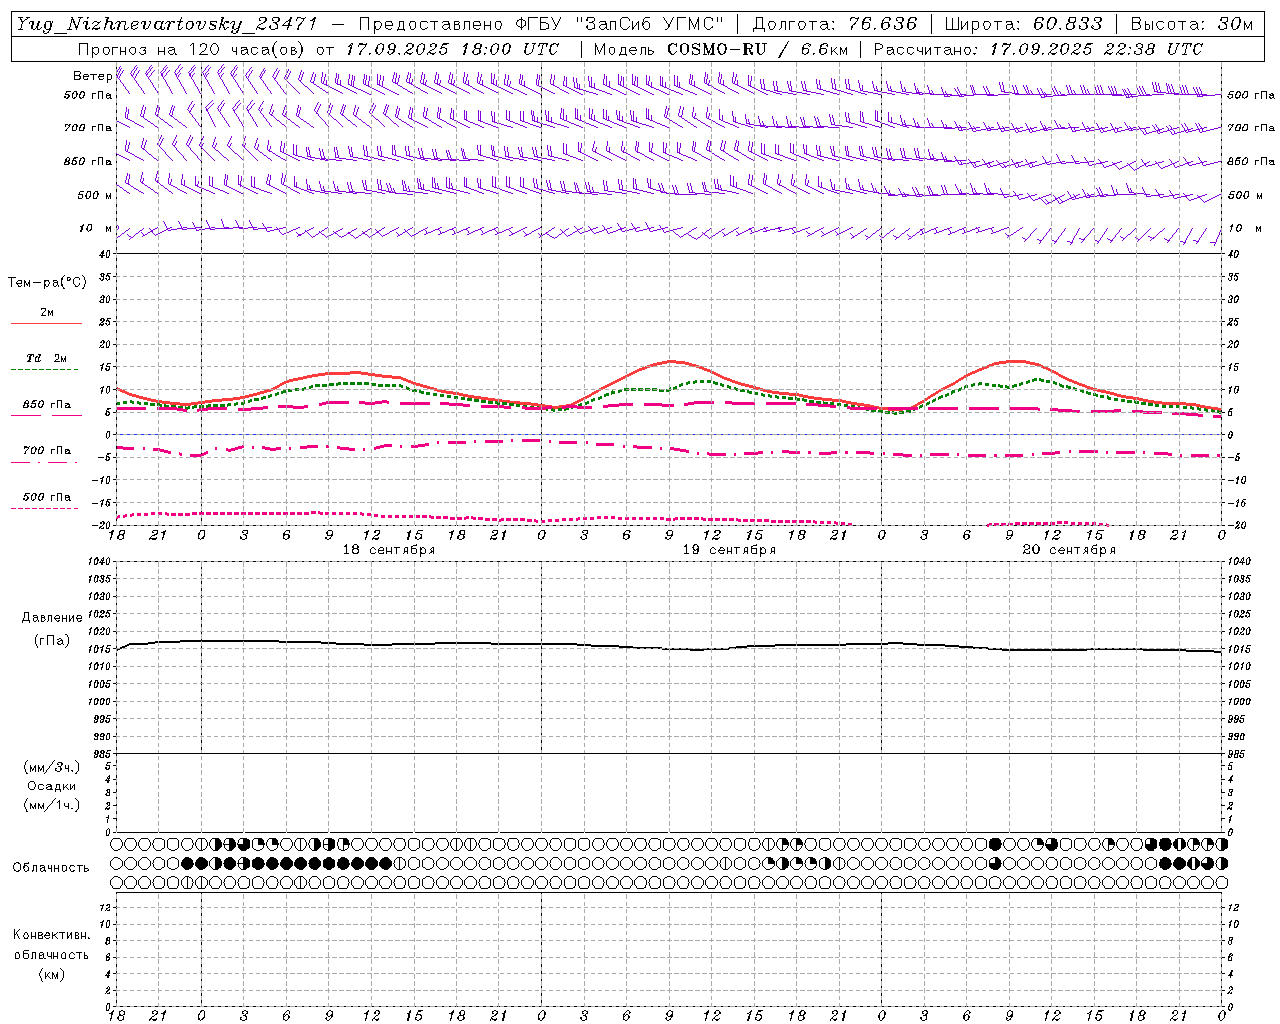Select the computed time 17.09.2025 22:38 UTC
This screenshot has width=1280, height=1024.
[x=1096, y=49]
